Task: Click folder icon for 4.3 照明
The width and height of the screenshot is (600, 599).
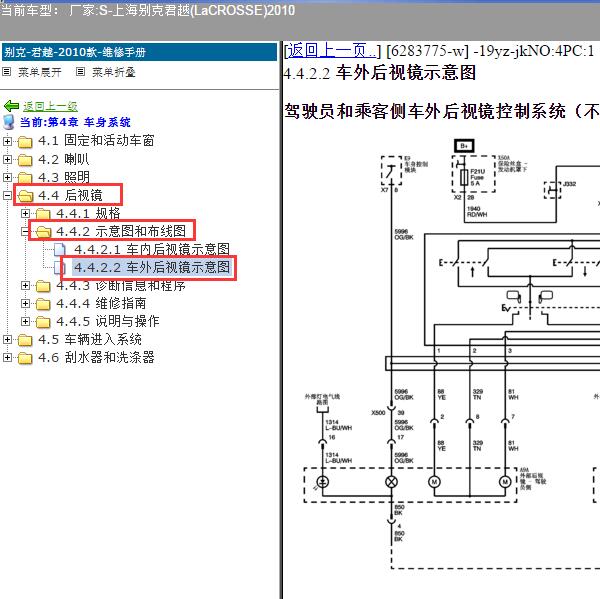Action: [x=25, y=178]
